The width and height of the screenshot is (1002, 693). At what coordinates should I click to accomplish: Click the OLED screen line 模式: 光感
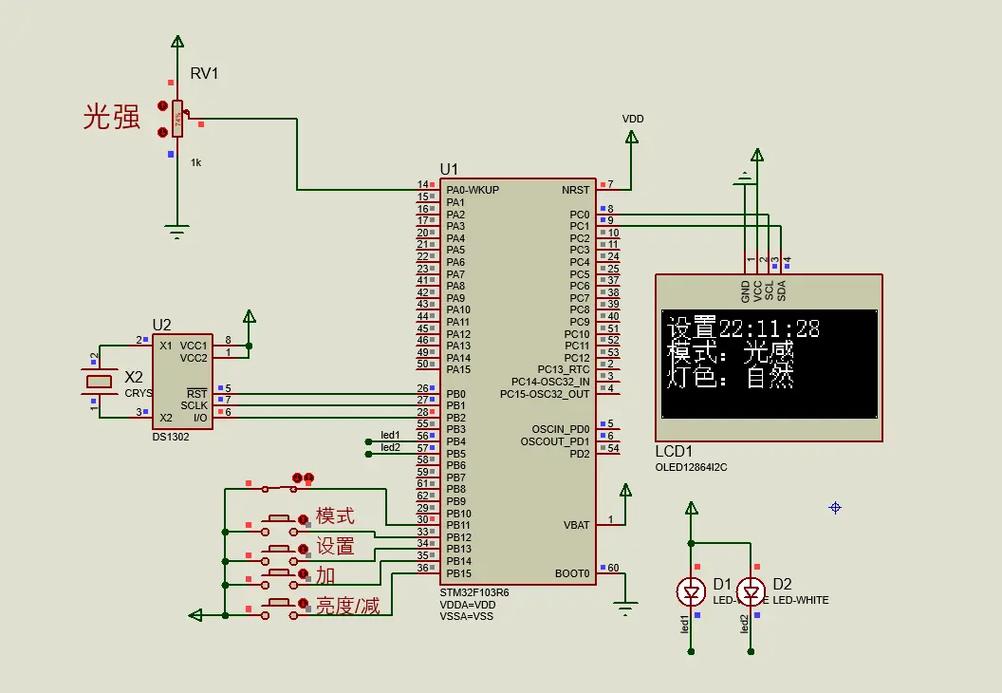click(730, 352)
